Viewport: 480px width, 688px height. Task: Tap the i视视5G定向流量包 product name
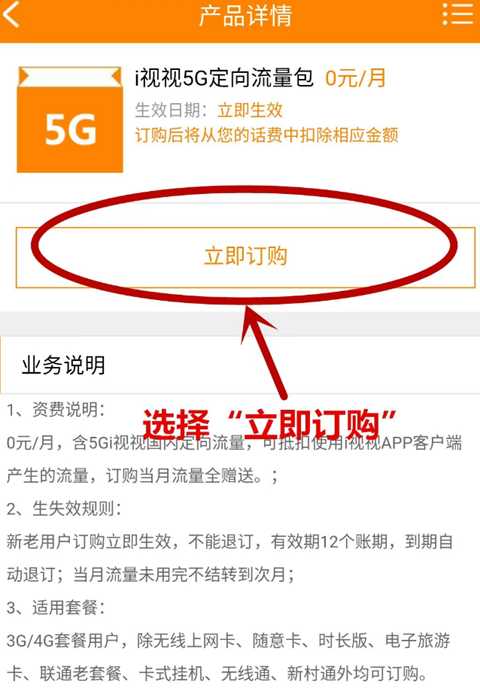224,78
